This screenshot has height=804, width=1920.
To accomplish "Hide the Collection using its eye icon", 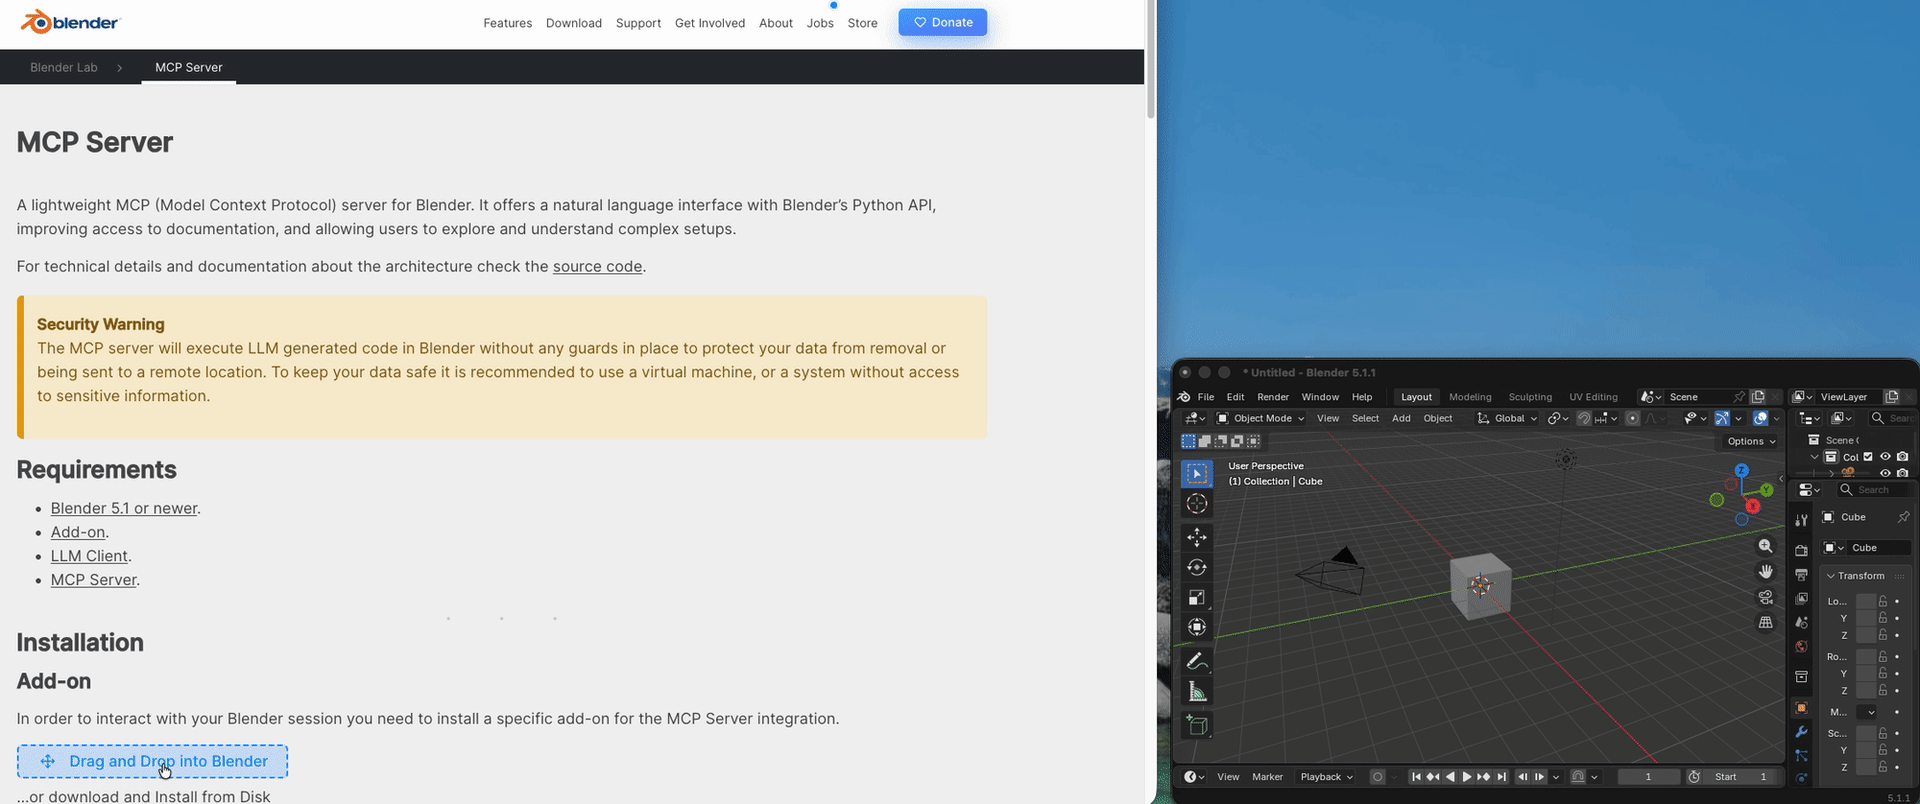I will [x=1885, y=457].
